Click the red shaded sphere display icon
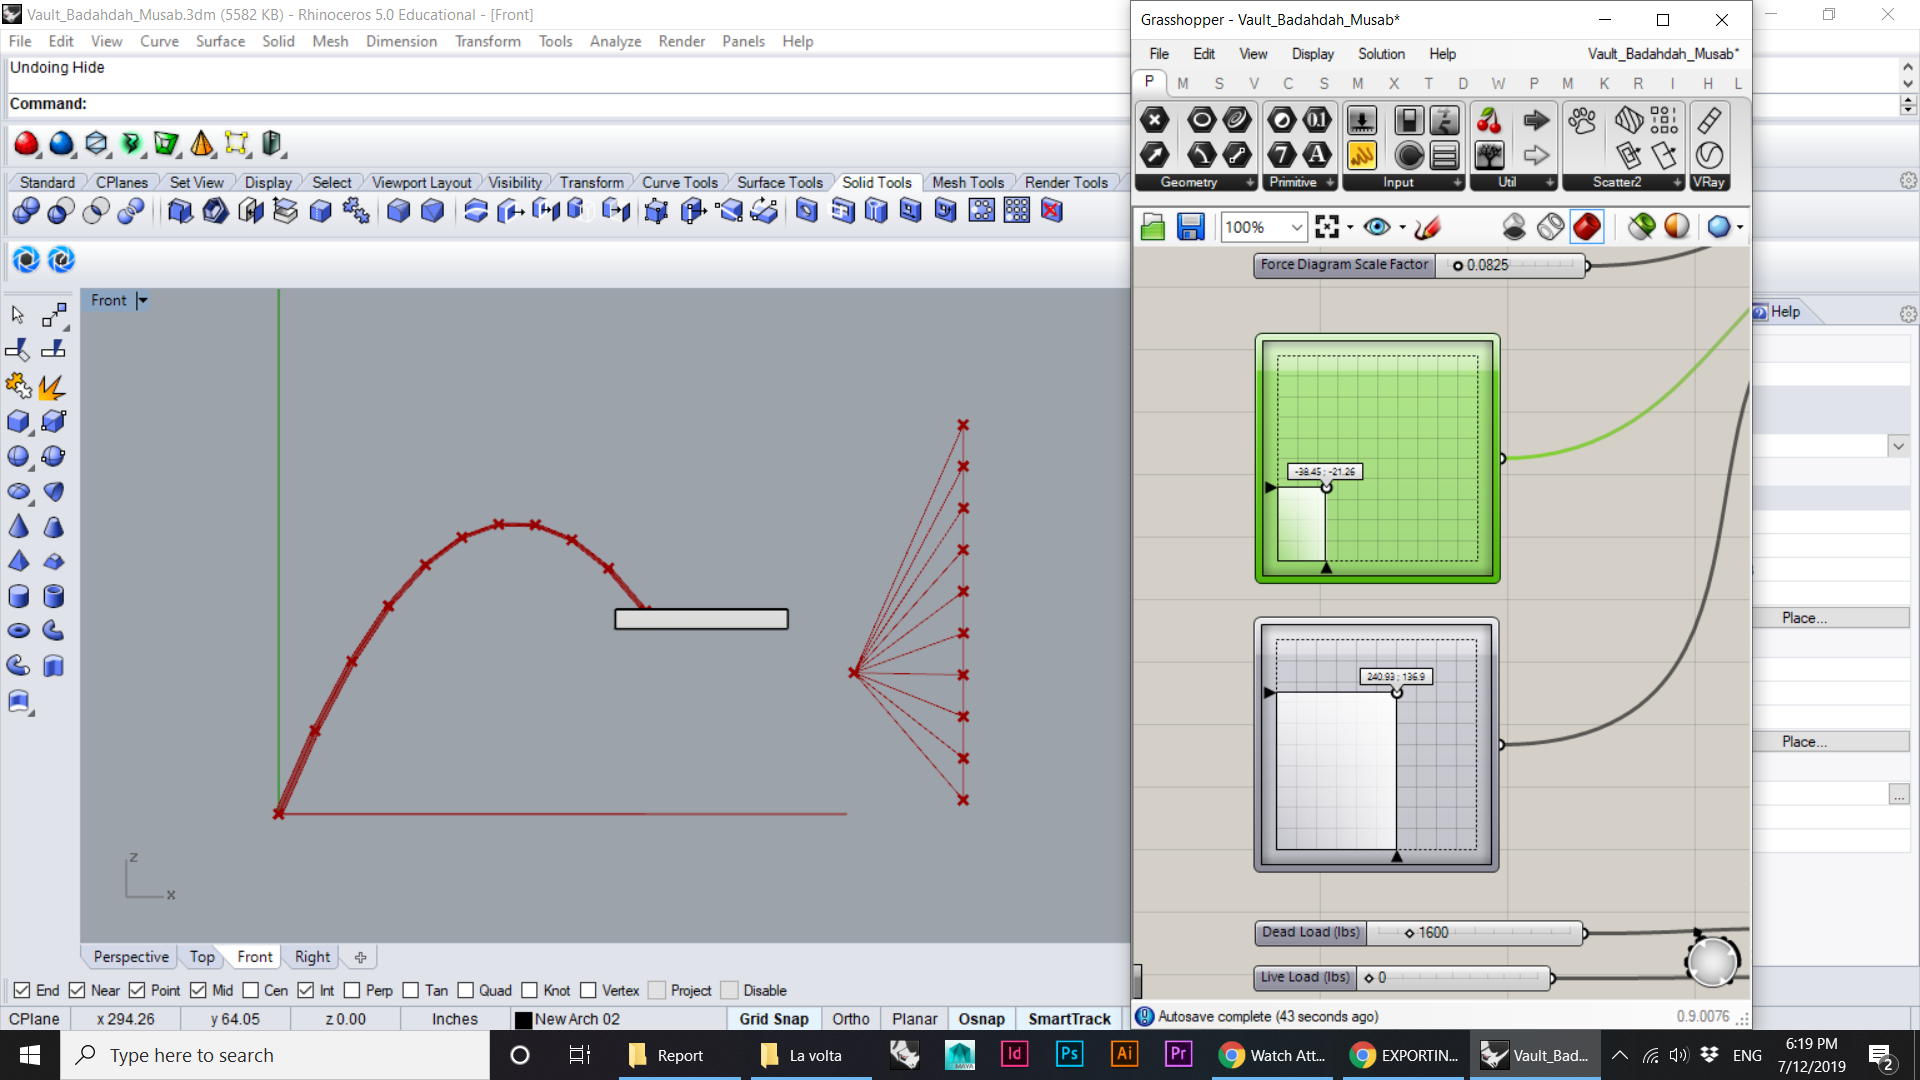1920x1080 pixels. click(26, 144)
